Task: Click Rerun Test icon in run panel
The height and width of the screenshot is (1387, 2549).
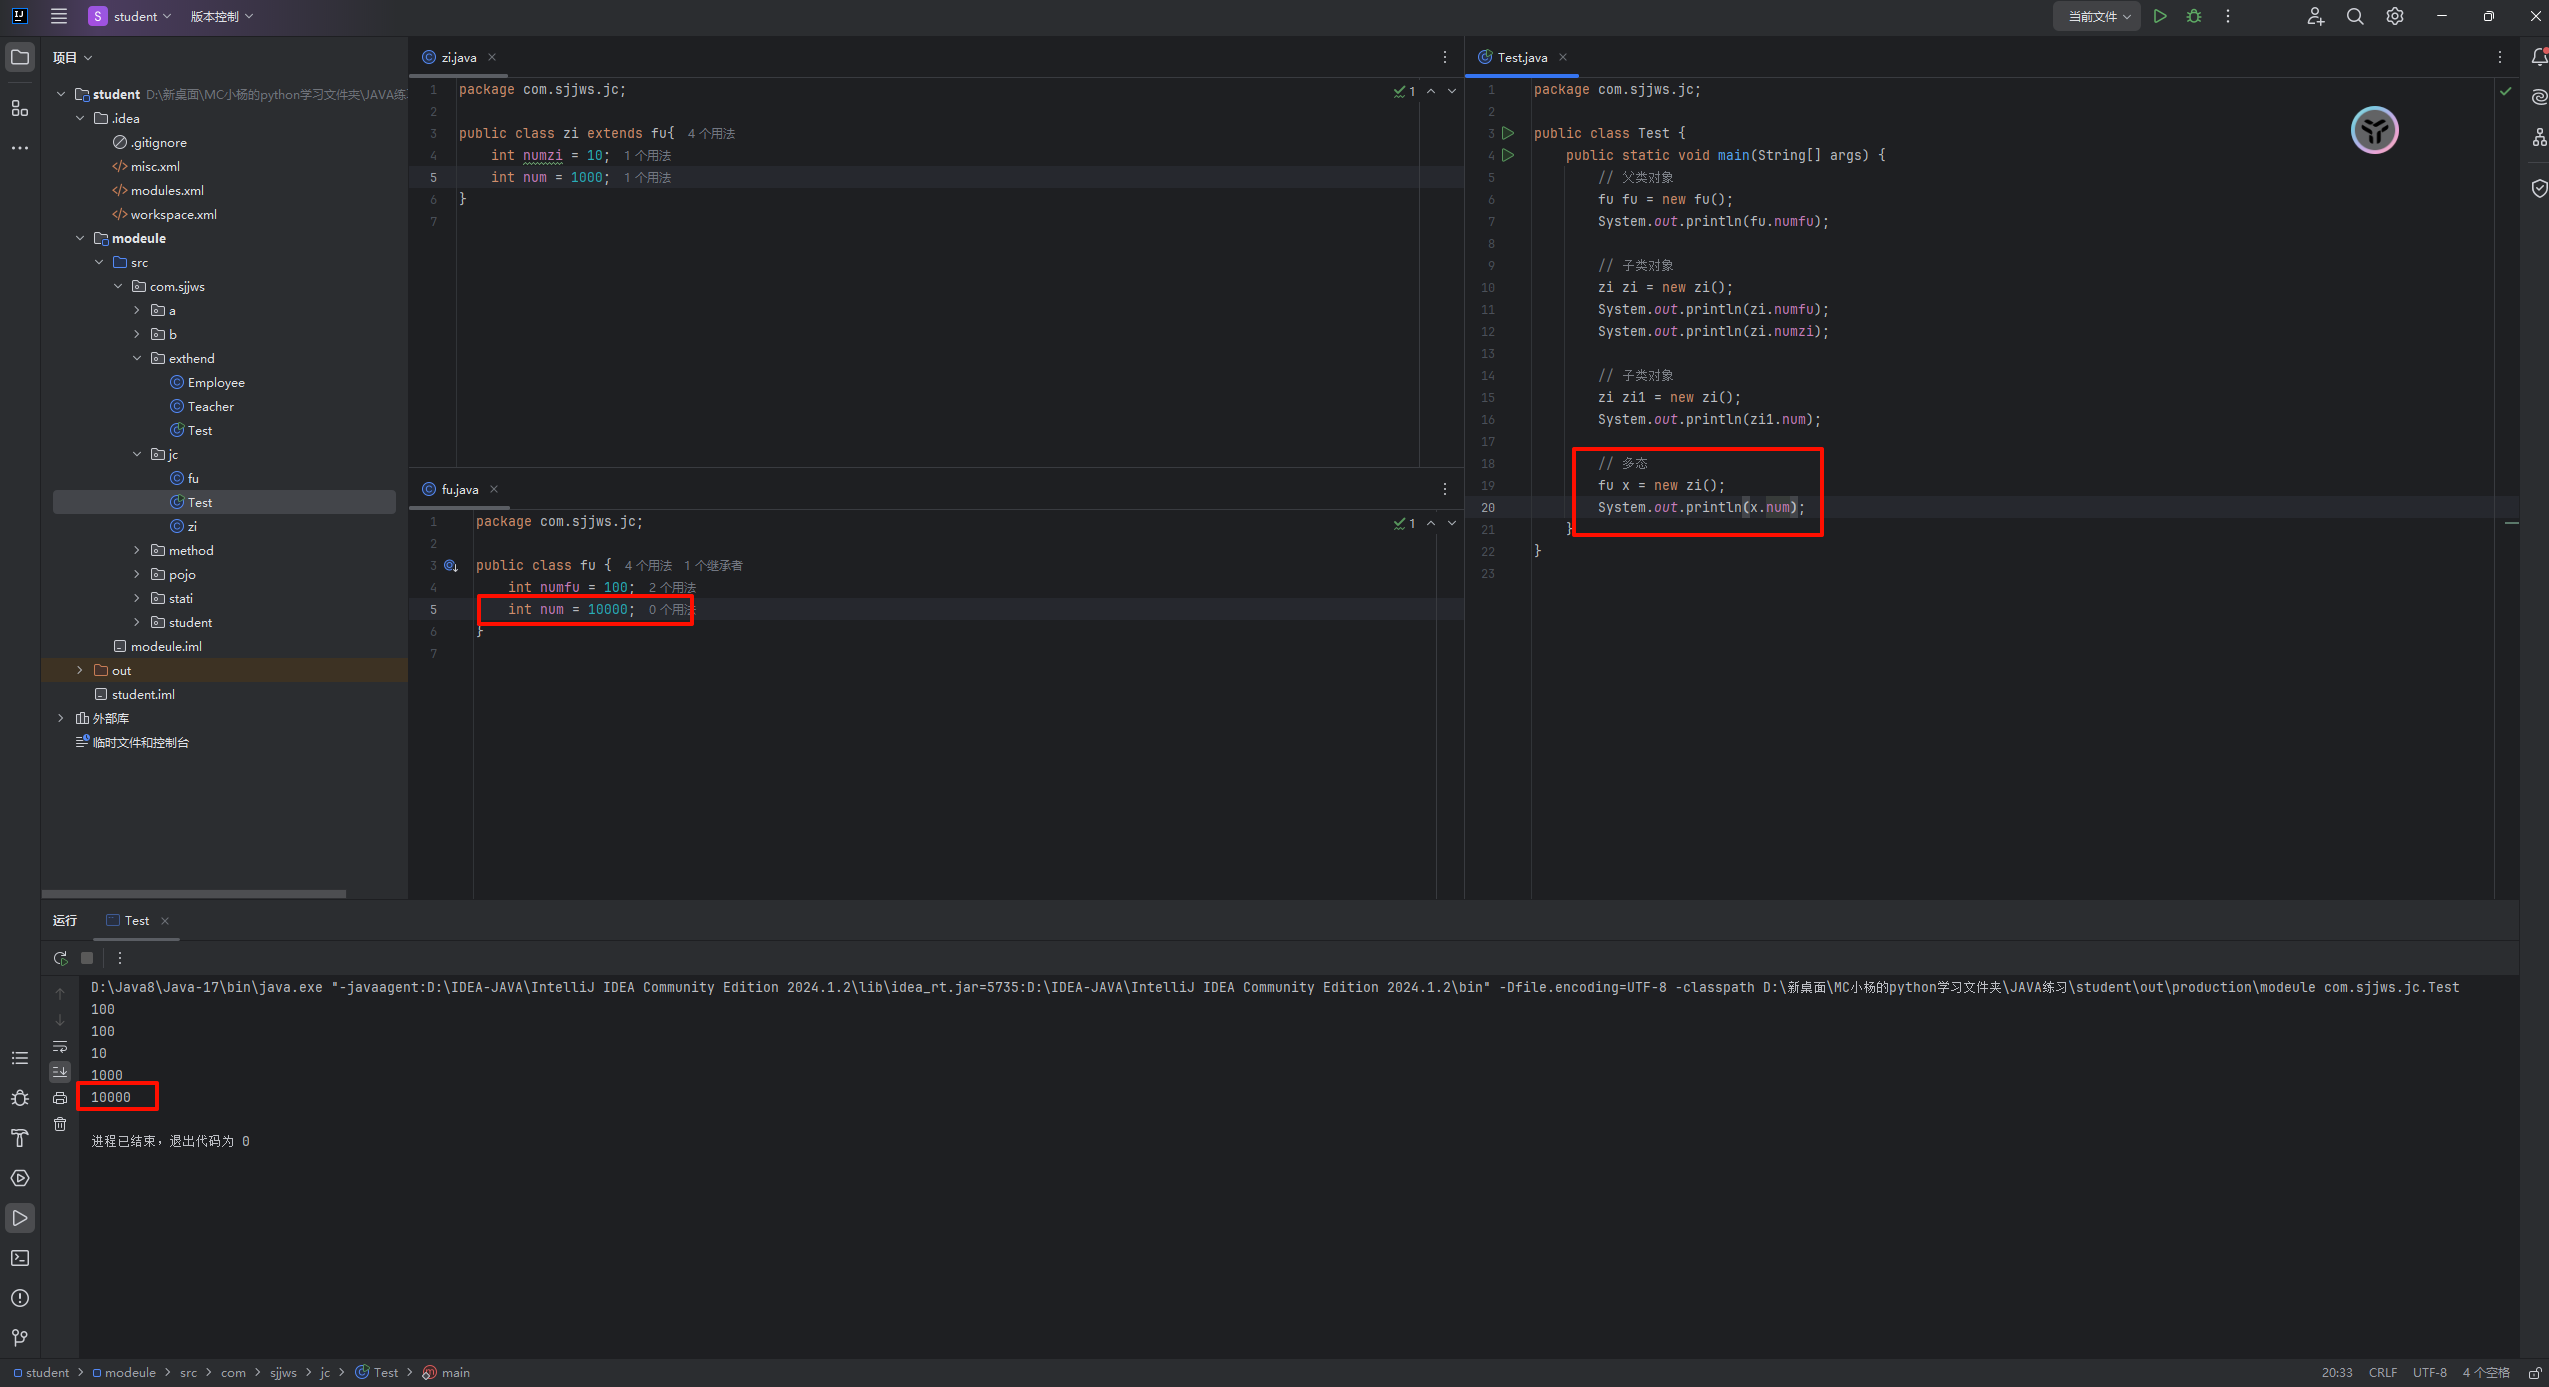Action: pyautogui.click(x=60, y=958)
